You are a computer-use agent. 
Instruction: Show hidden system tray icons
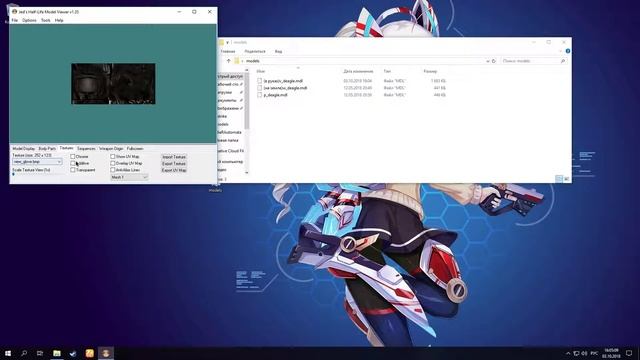coord(568,353)
